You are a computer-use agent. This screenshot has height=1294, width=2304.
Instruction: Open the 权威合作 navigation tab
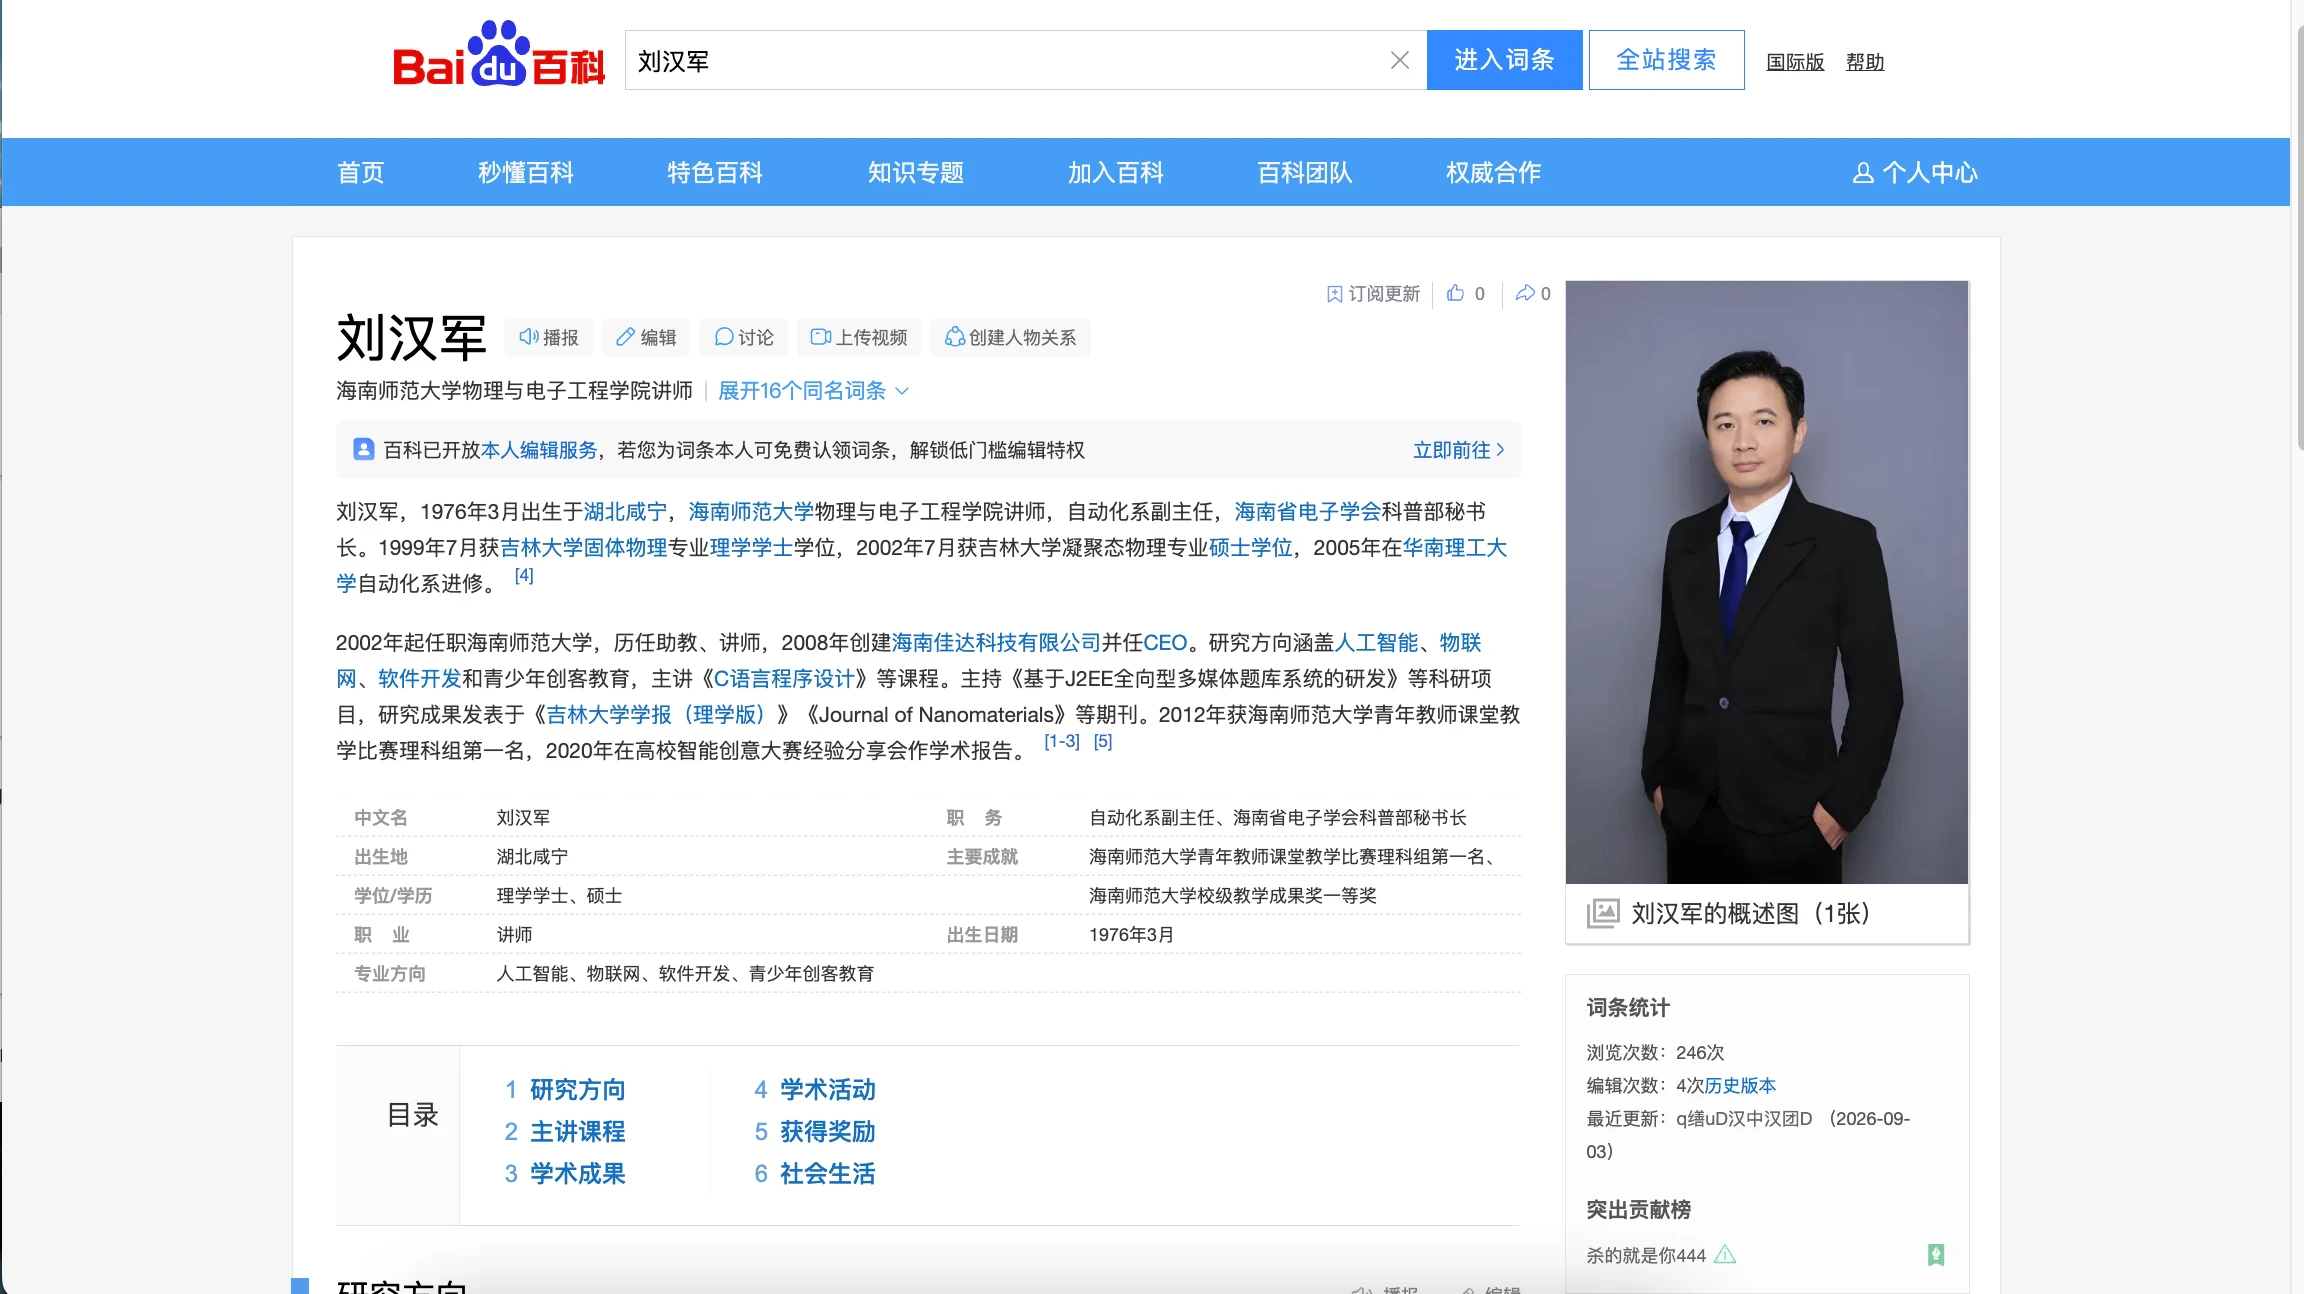(x=1494, y=173)
